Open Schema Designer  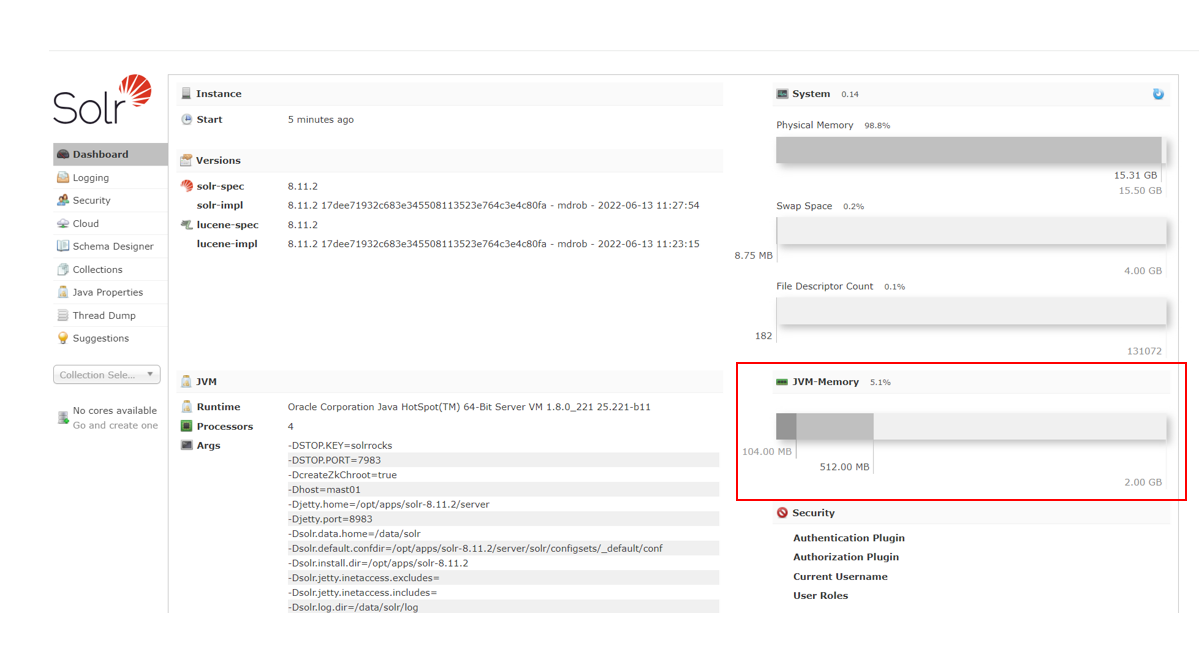[113, 246]
